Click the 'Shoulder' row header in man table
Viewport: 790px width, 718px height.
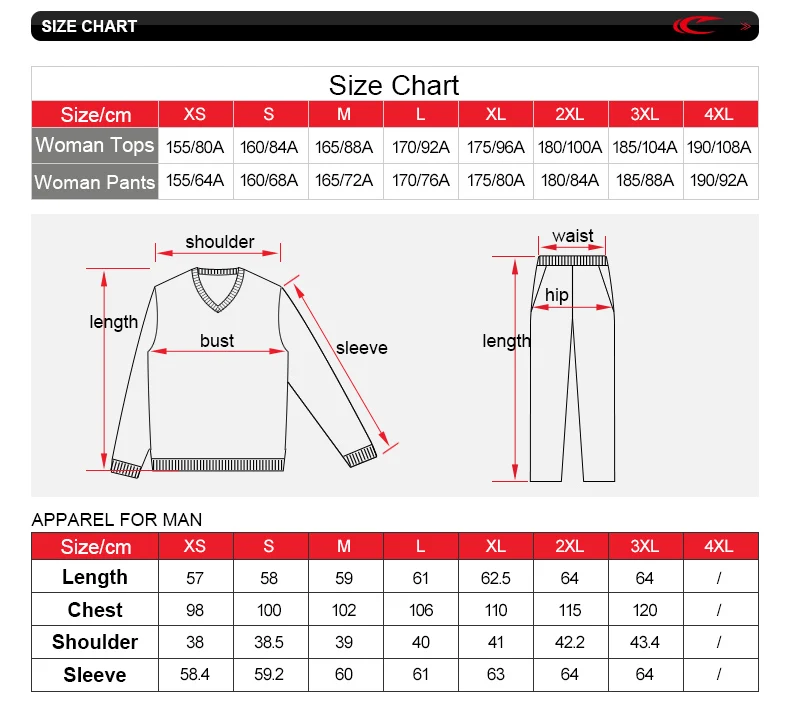pos(95,642)
